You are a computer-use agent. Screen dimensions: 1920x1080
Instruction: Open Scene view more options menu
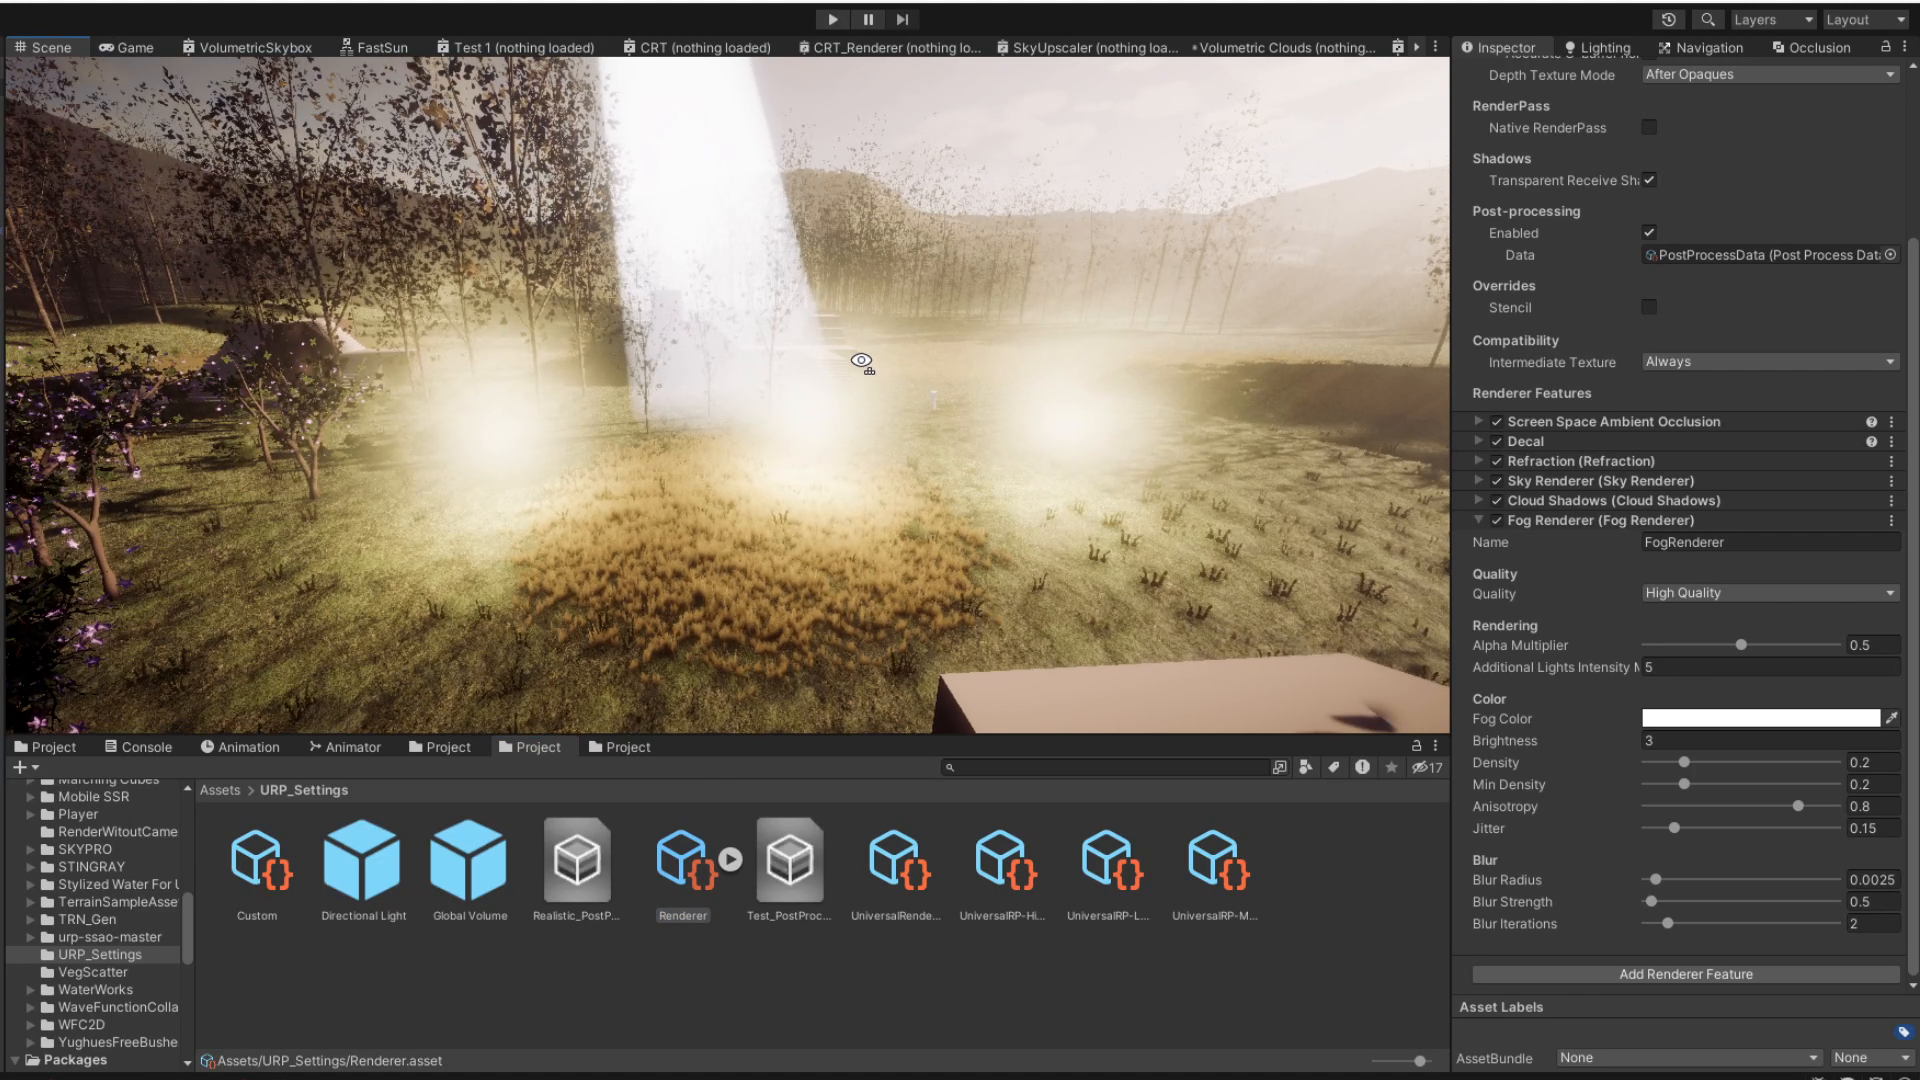[1435, 47]
